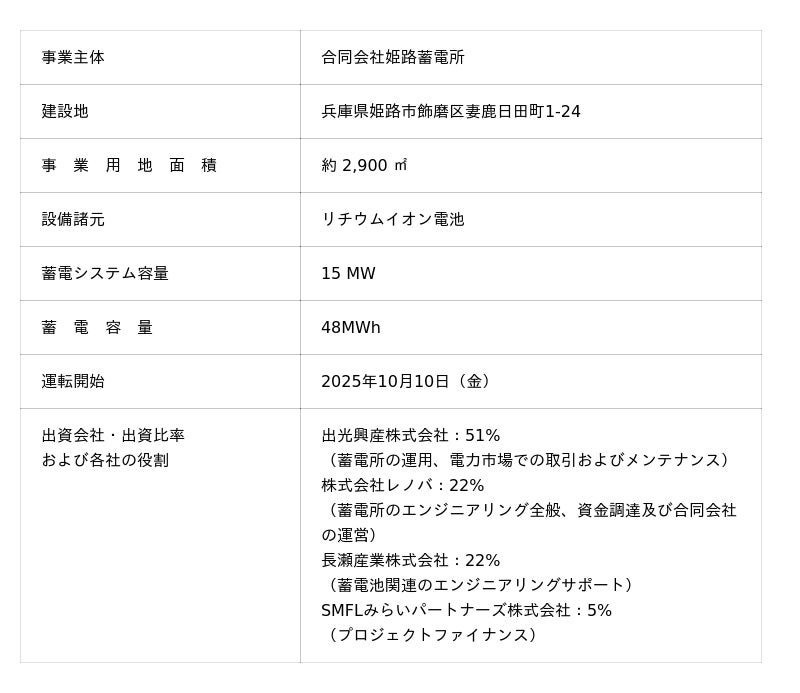Click the SMFLみらいパートナーズ株式会社：5% line
800x693 pixels.
point(466,611)
